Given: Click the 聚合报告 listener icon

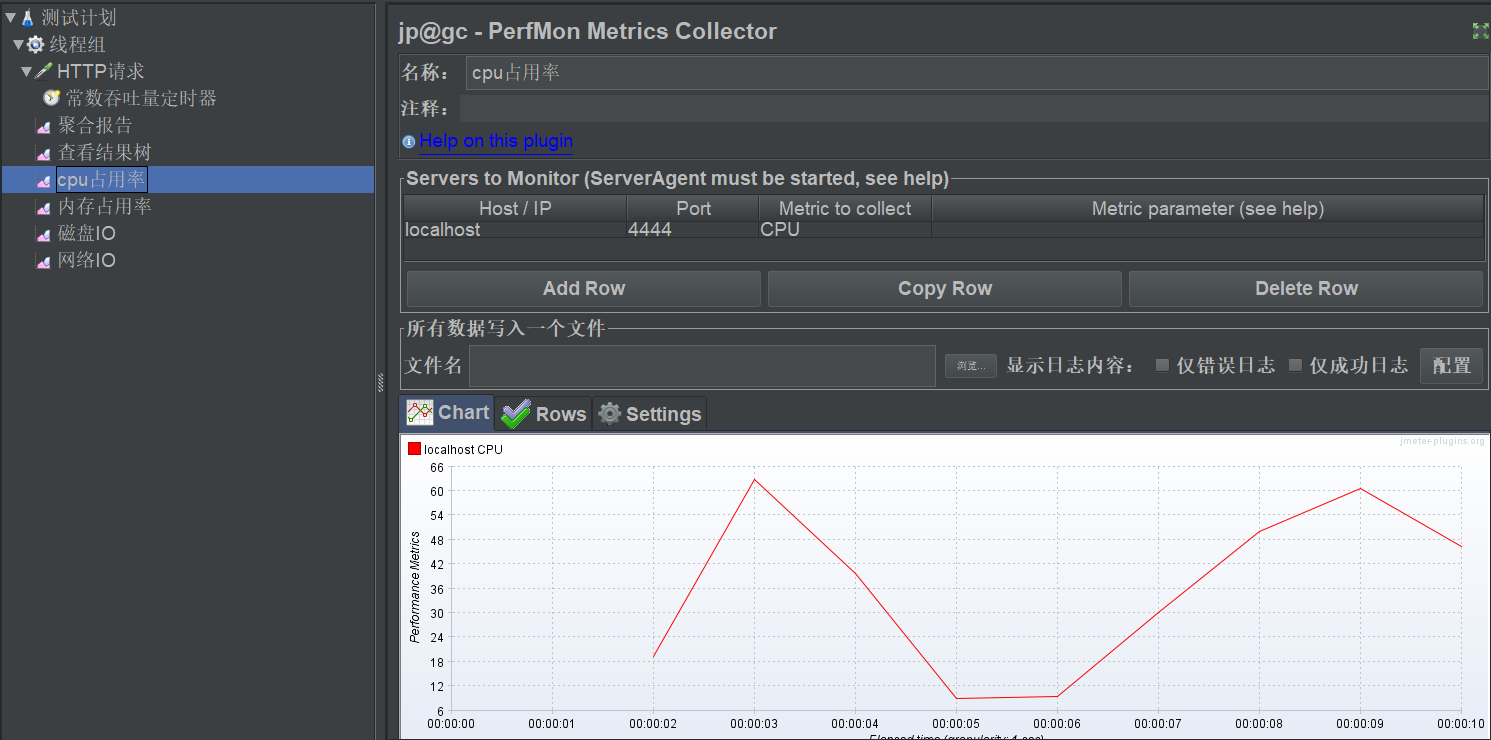Looking at the screenshot, I should pos(43,126).
